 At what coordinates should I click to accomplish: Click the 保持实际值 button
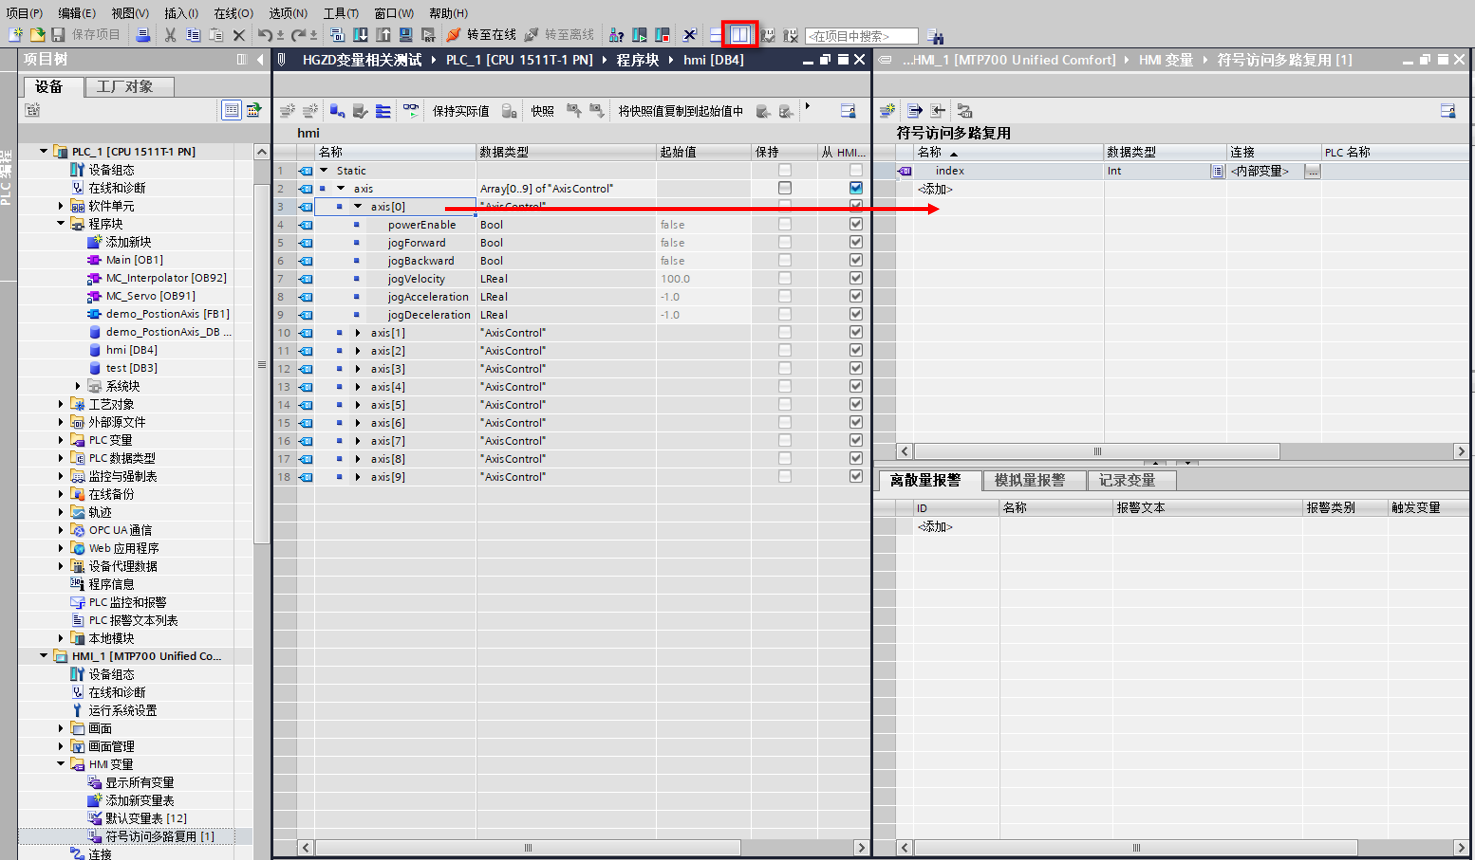(460, 111)
